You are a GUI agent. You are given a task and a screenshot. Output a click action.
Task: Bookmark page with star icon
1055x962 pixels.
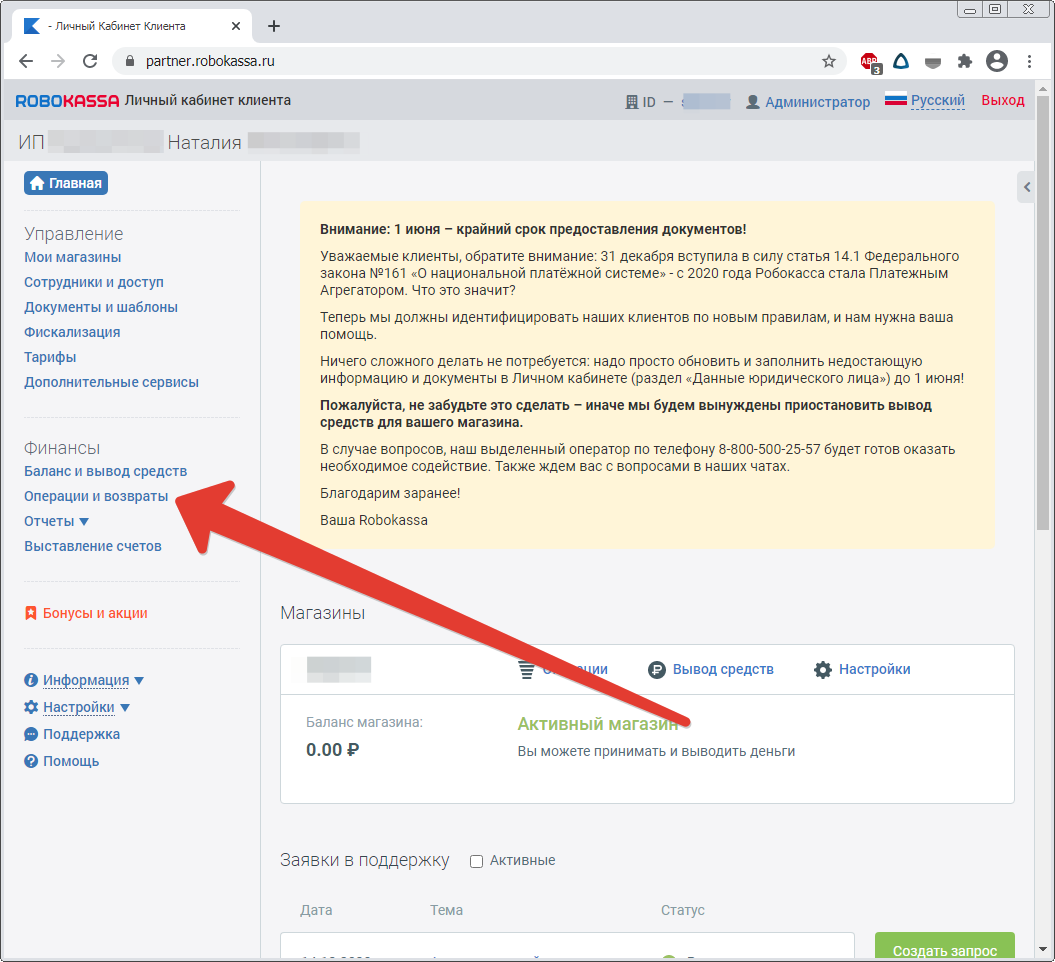[x=828, y=61]
